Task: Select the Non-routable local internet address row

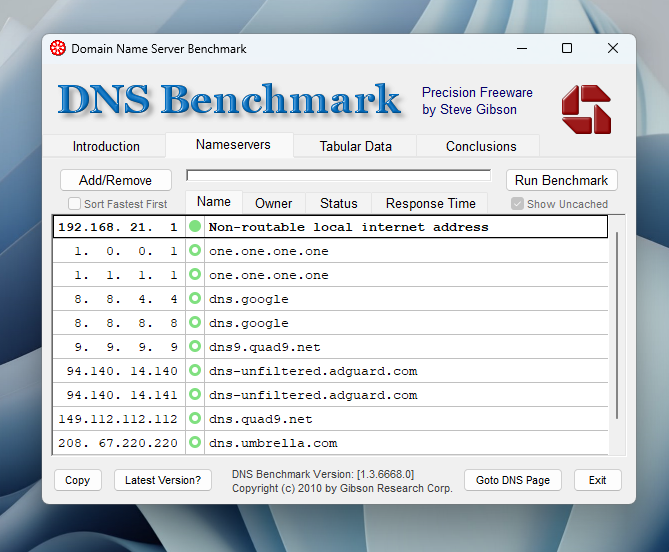Action: [330, 227]
